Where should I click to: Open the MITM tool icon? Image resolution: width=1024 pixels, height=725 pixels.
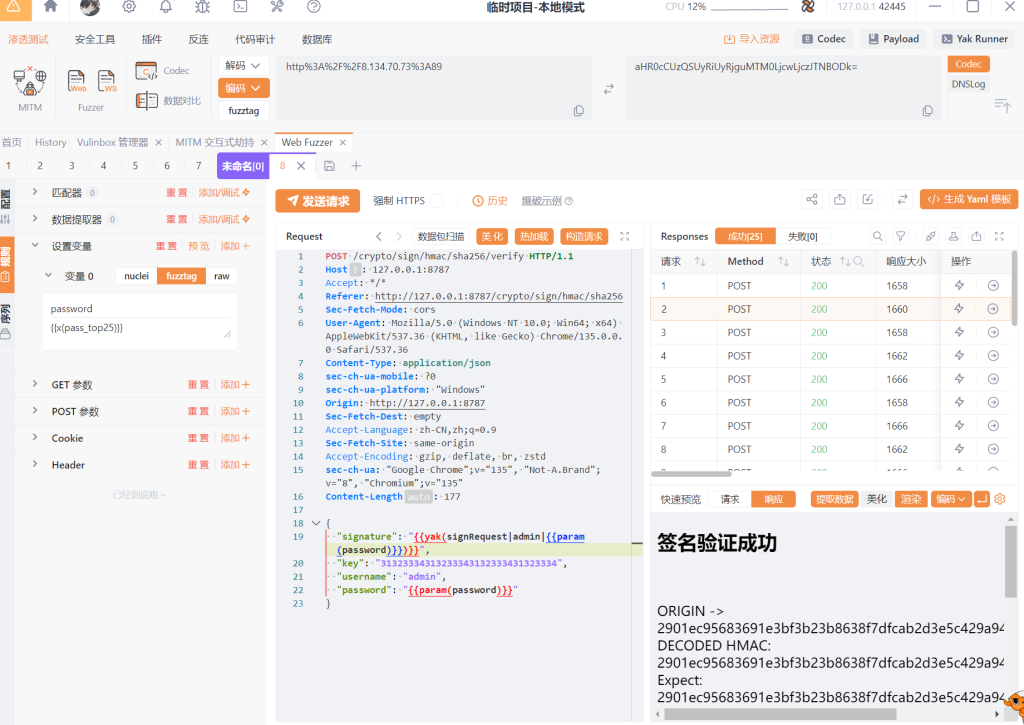pos(30,82)
